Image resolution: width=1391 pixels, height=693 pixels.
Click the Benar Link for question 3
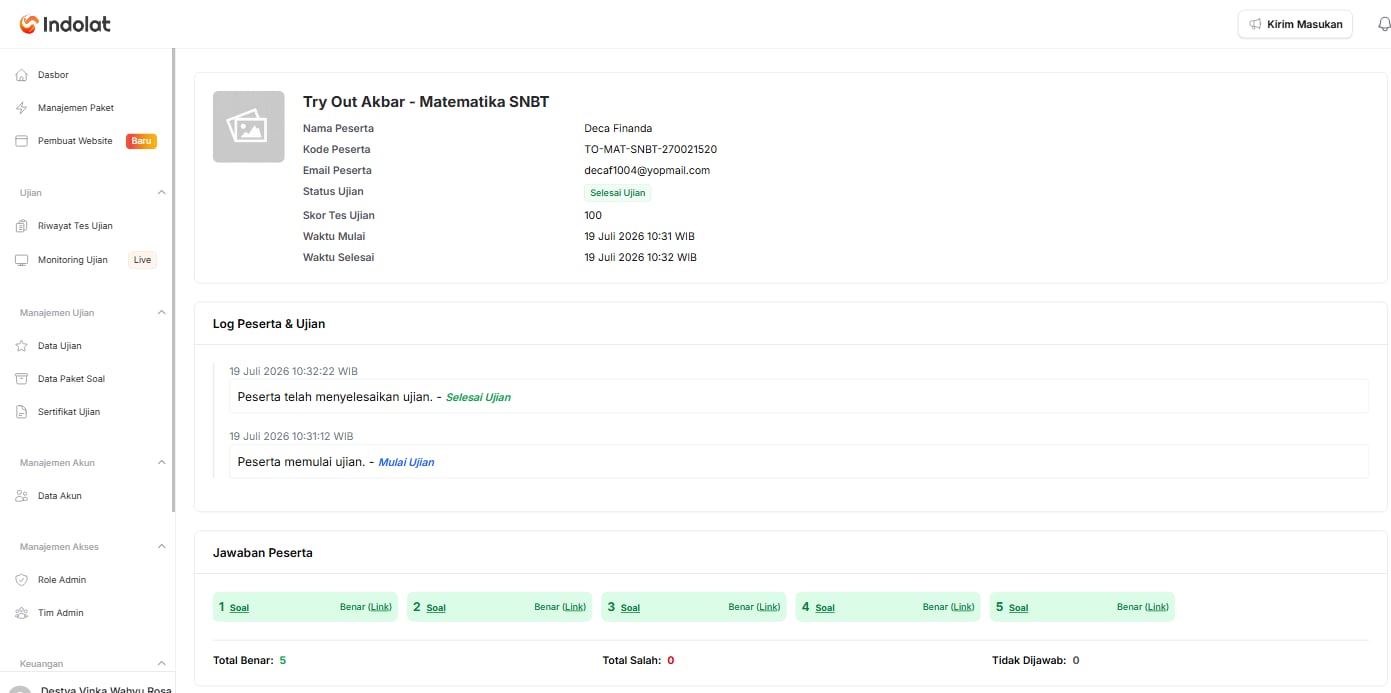(768, 607)
